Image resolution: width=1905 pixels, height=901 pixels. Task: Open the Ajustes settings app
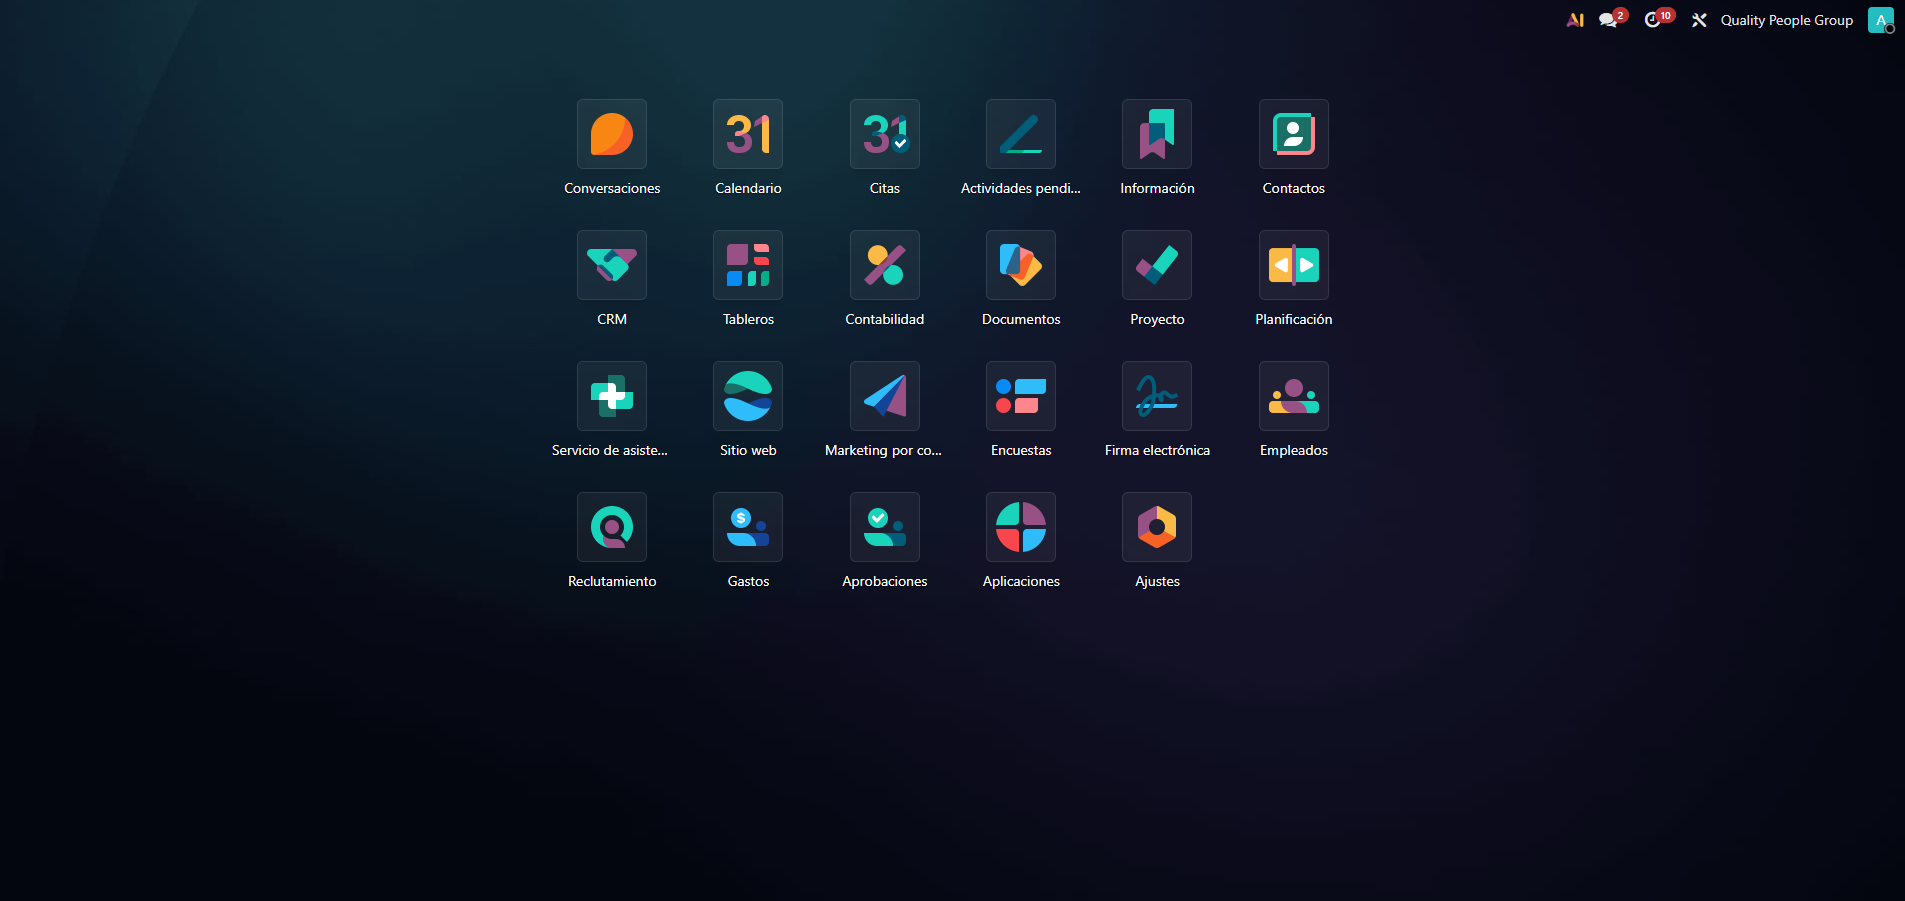1157,528
